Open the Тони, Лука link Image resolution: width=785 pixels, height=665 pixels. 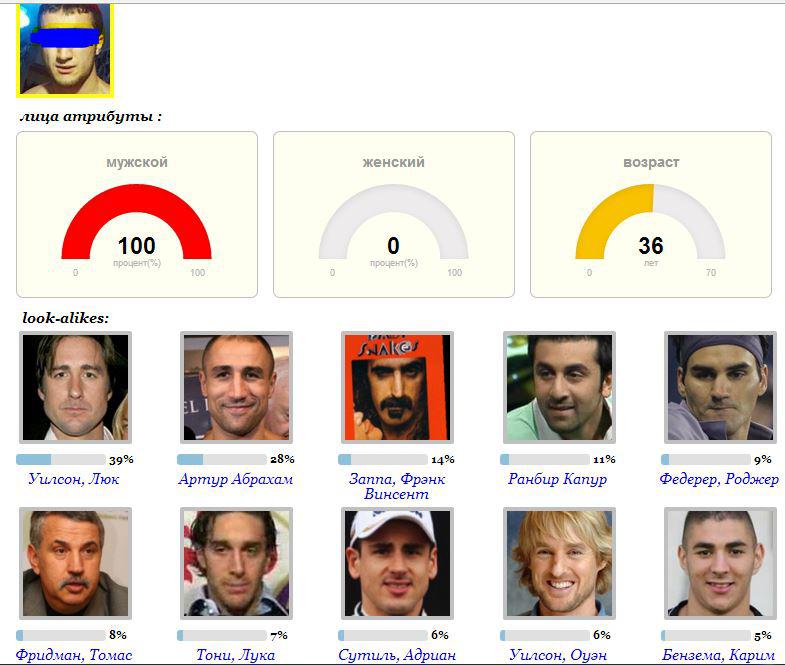tap(235, 655)
